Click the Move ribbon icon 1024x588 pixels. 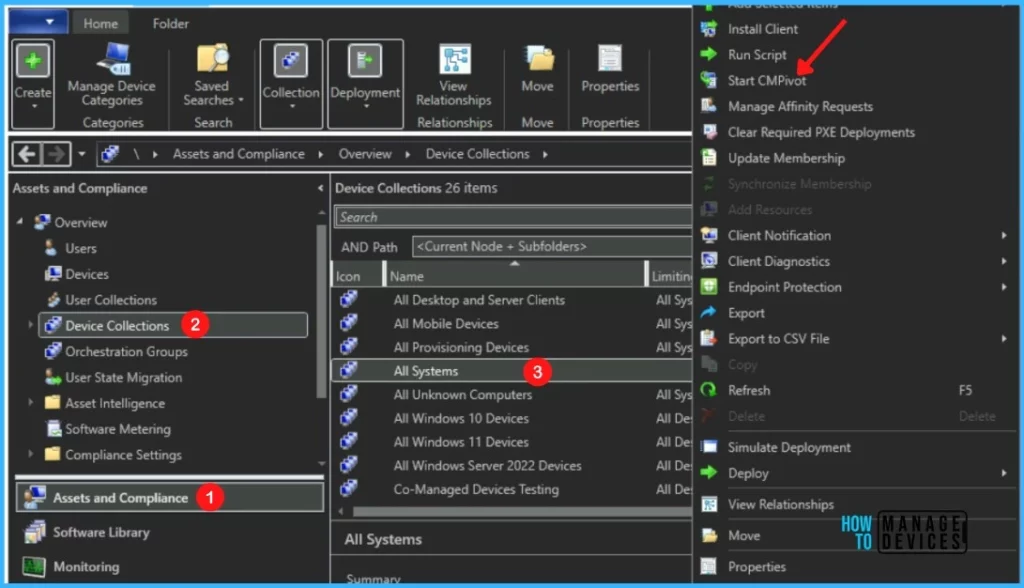537,60
